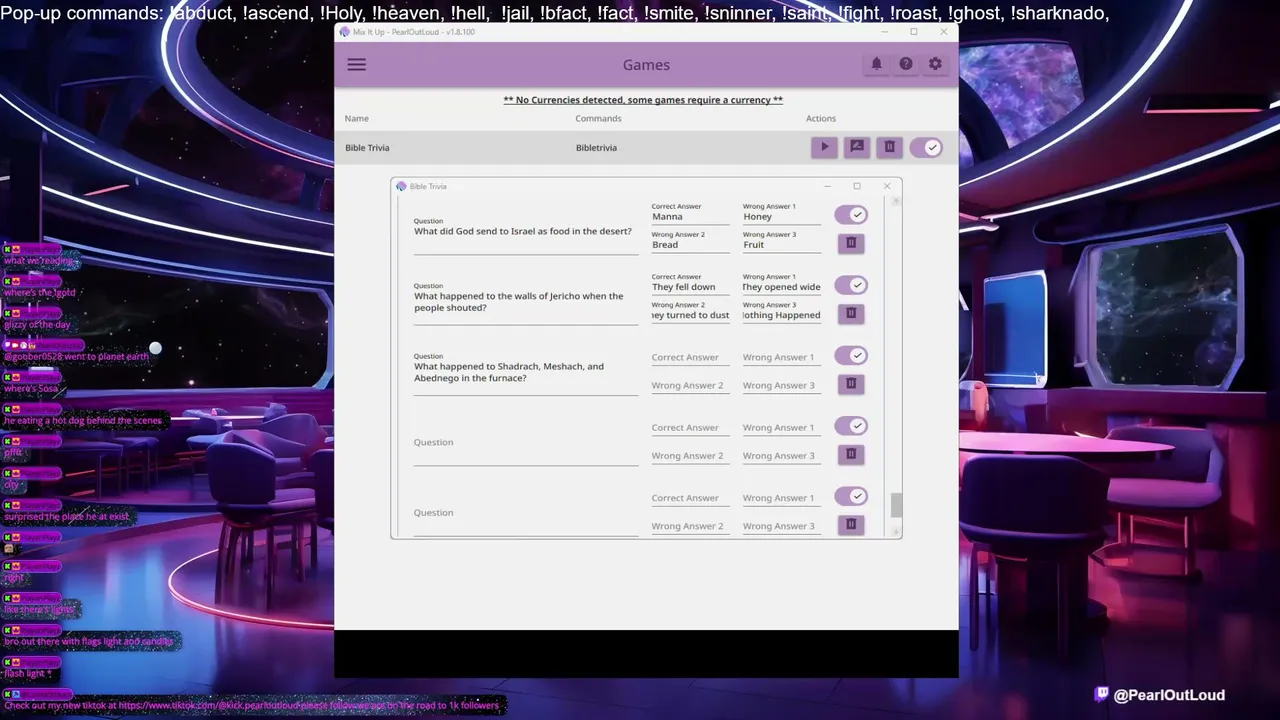The width and height of the screenshot is (1280, 720).
Task: Minimize the Bible Trivia editor window
Action: [827, 186]
